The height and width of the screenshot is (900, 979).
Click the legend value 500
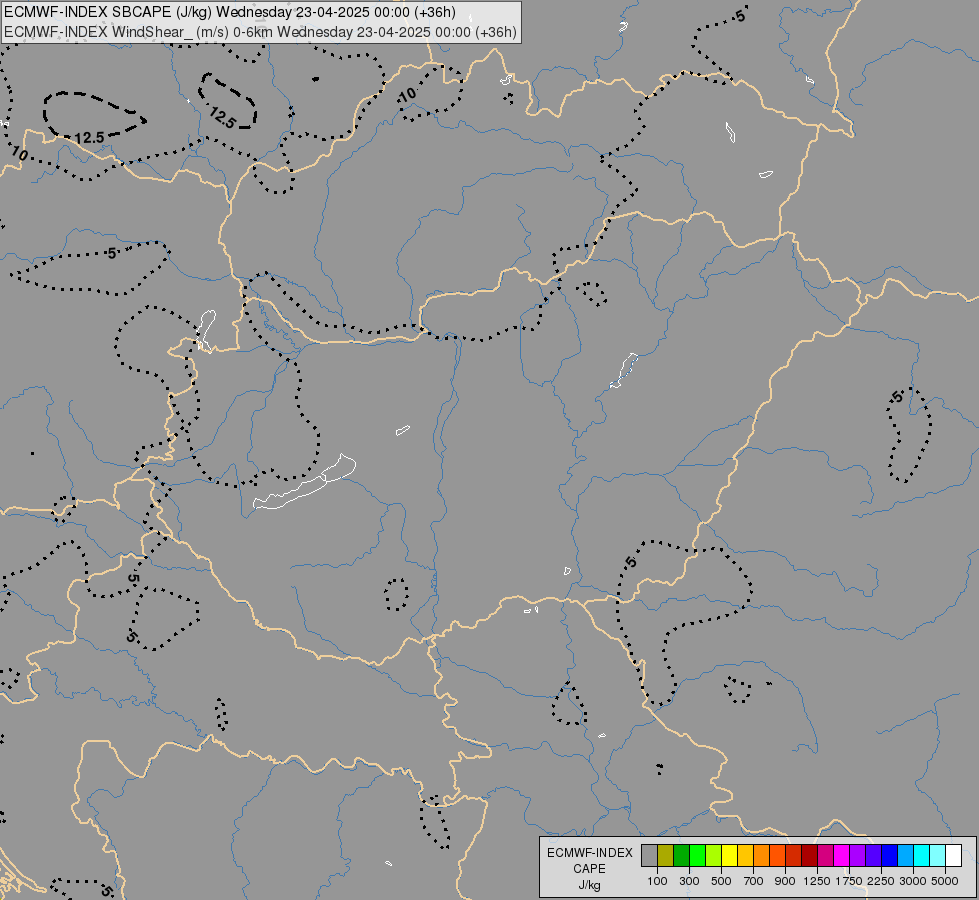tap(721, 881)
